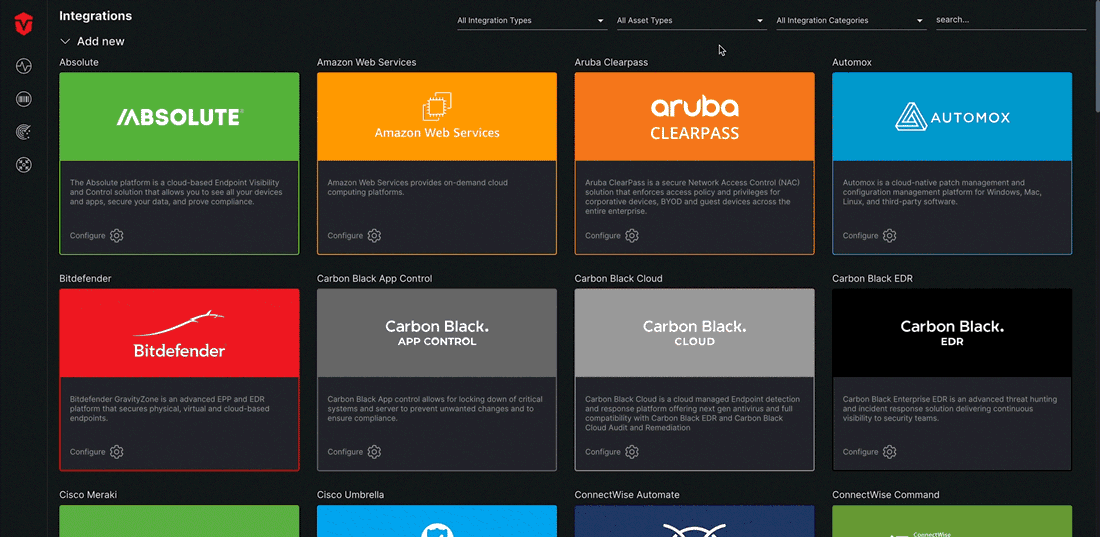Open All Integration Categories dropdown

click(850, 21)
